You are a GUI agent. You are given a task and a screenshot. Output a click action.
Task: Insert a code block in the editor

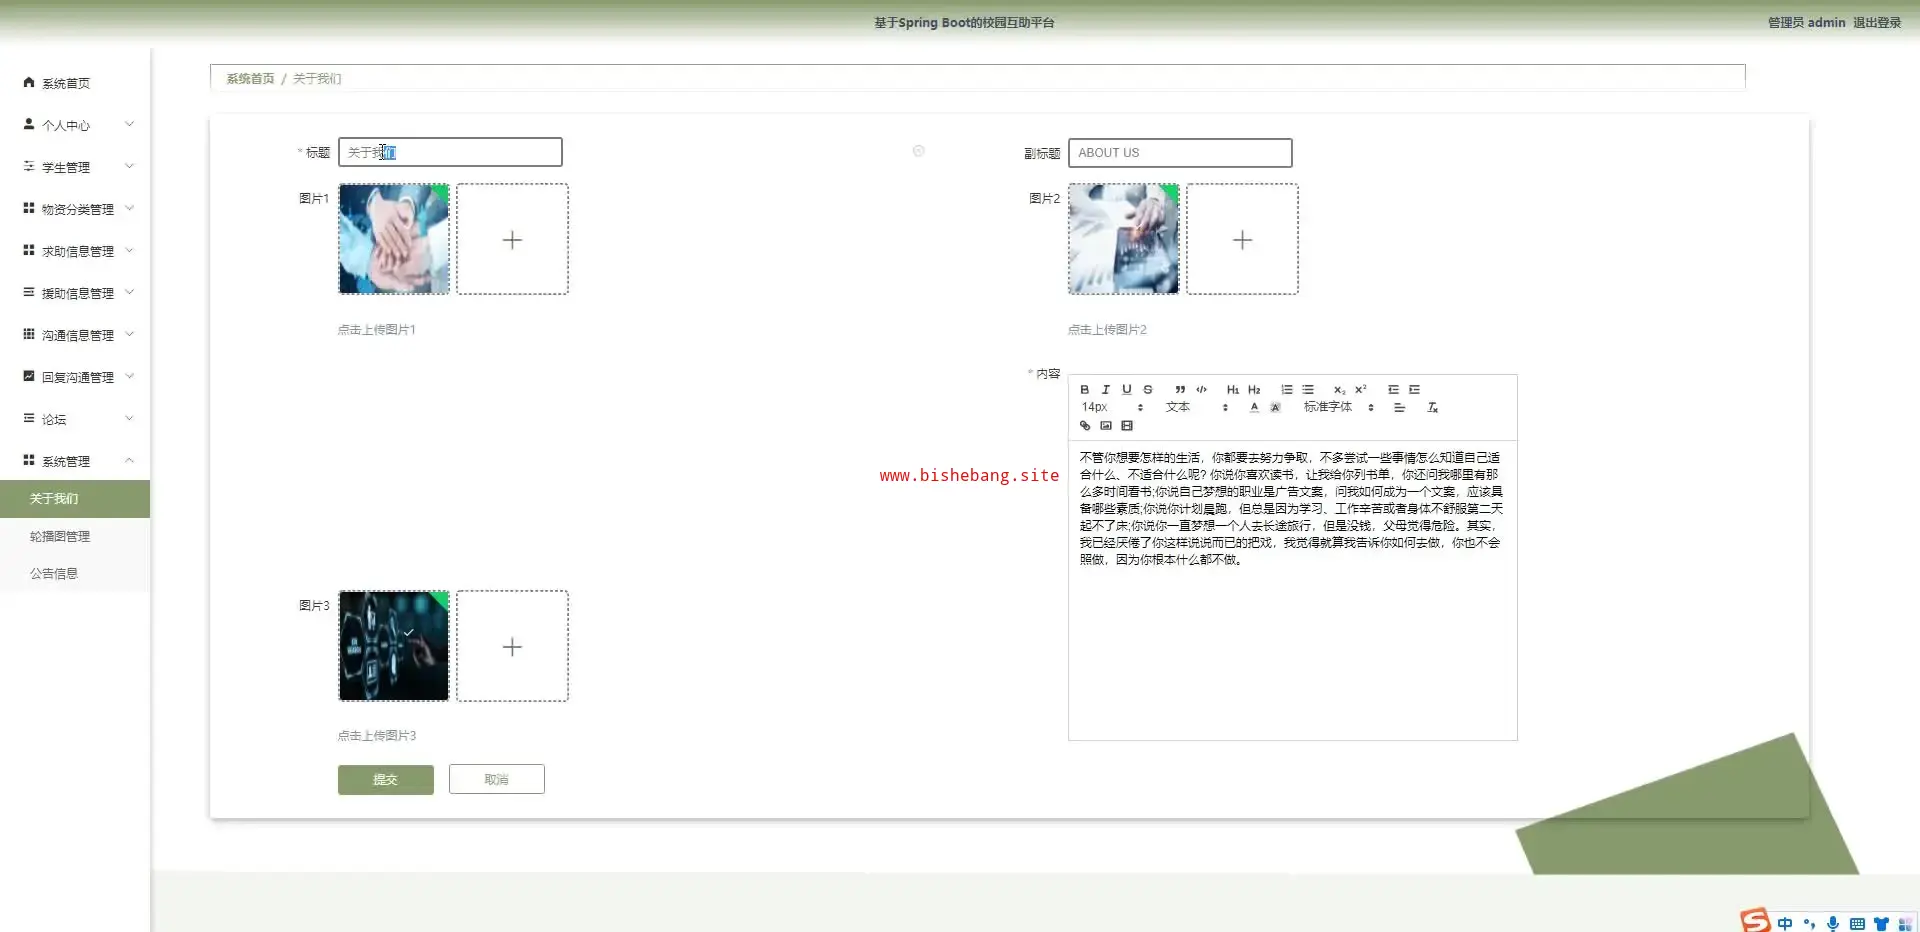(x=1201, y=390)
